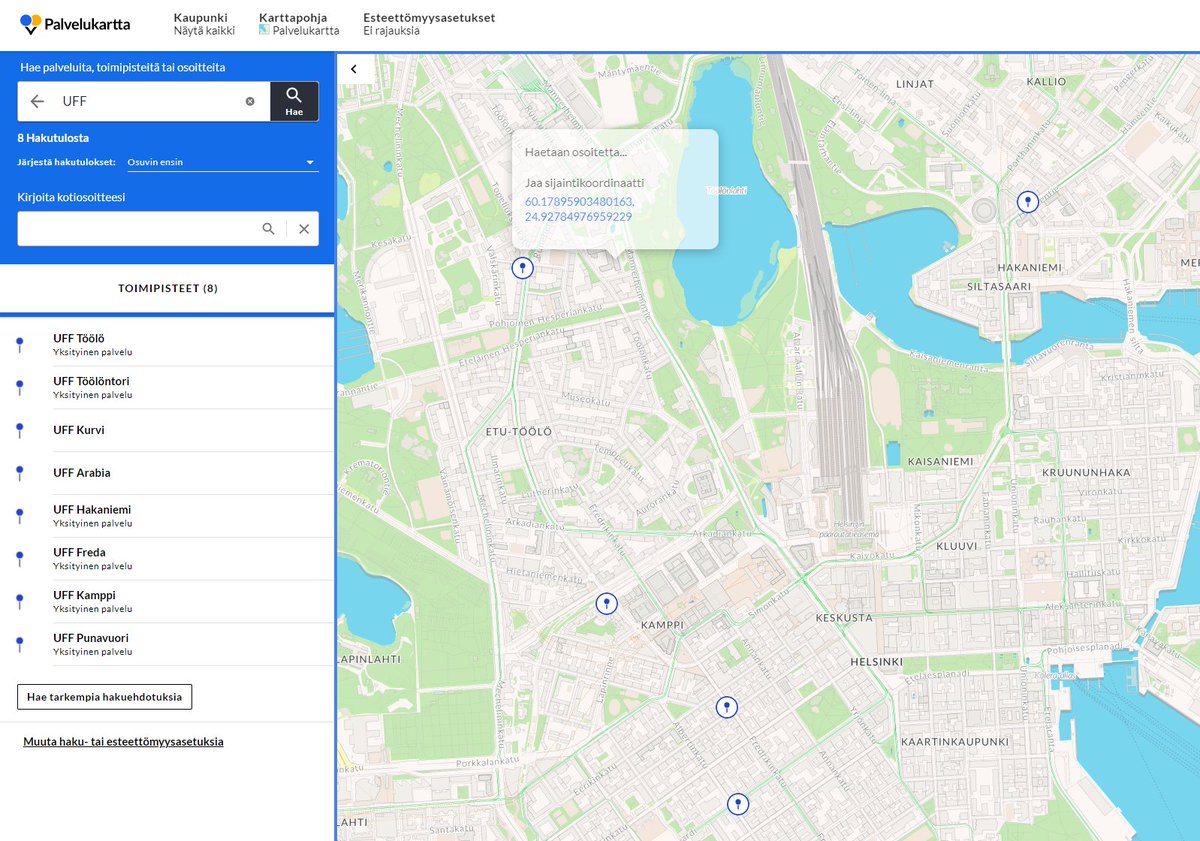Click the pin icon beside UFF Freda

pos(19,559)
